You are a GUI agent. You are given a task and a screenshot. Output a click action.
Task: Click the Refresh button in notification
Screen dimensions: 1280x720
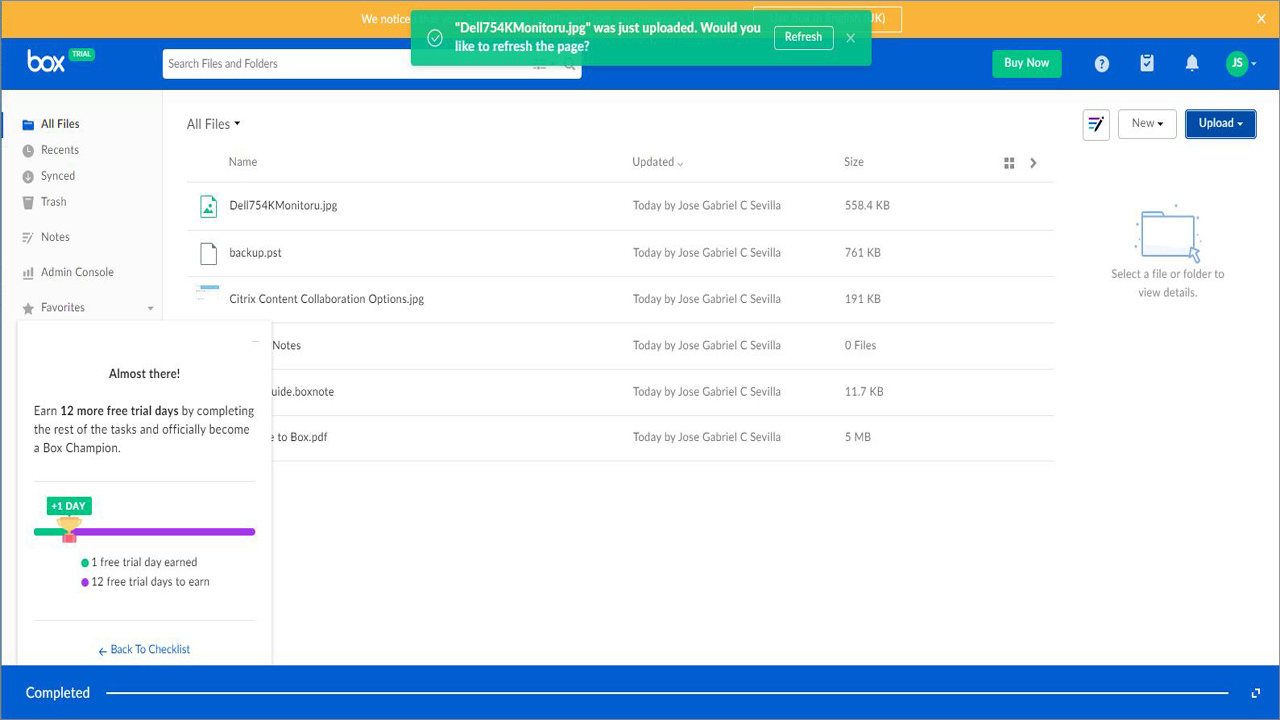[x=803, y=37]
